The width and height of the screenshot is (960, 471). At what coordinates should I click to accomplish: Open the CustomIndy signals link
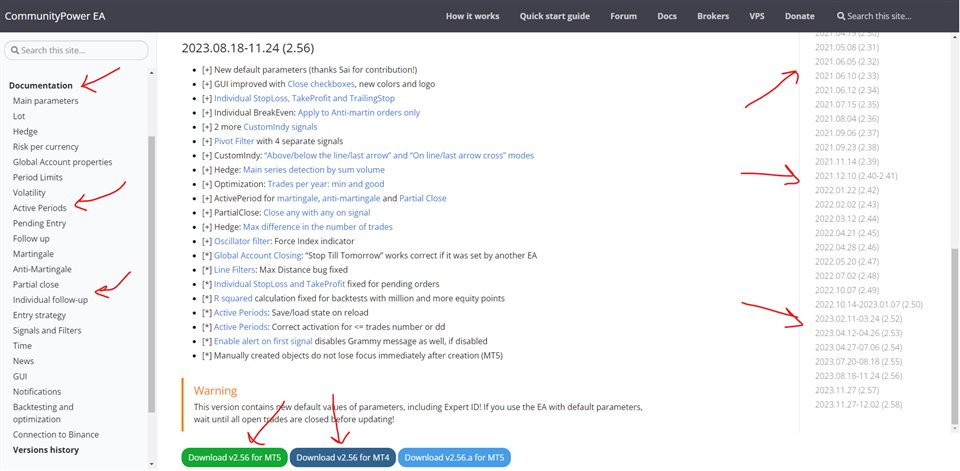[280, 127]
